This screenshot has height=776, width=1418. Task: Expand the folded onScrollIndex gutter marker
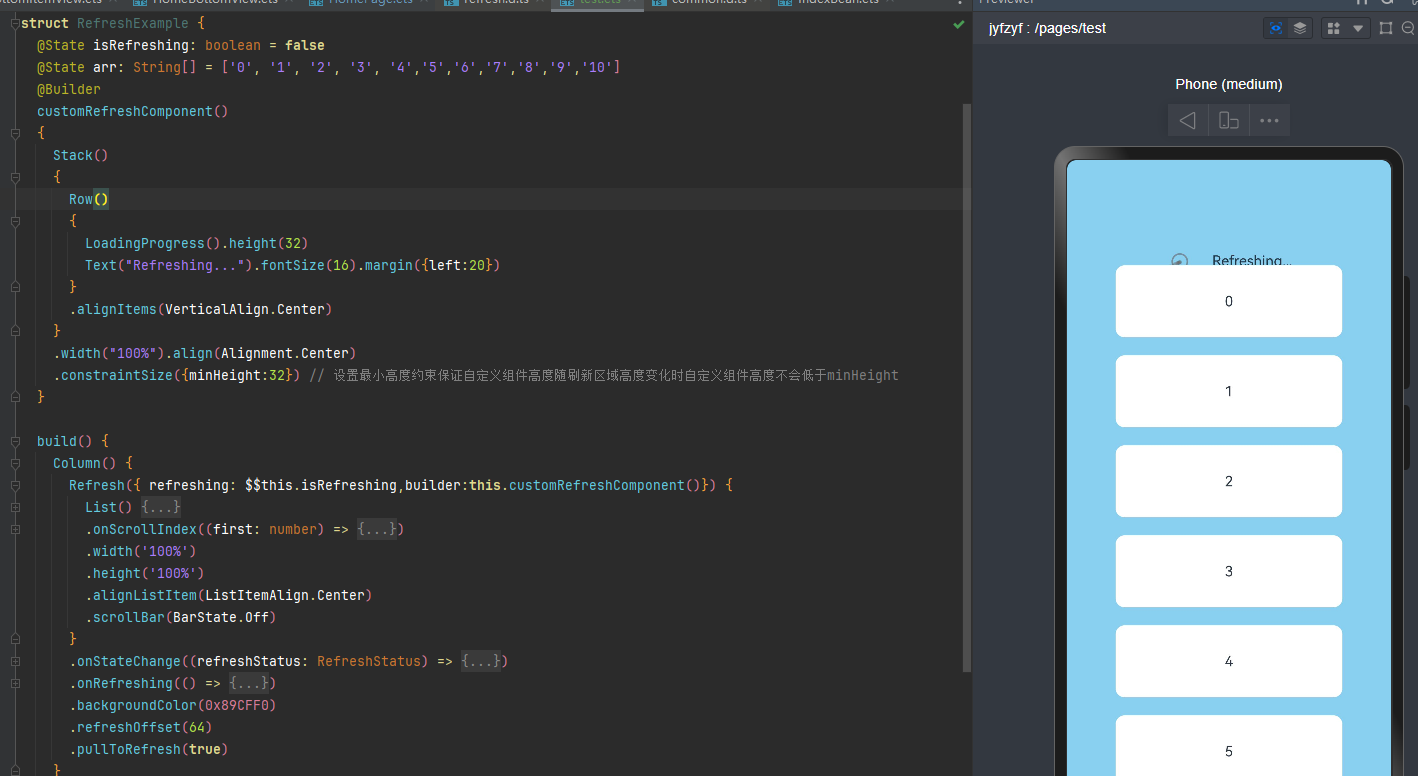[15, 529]
